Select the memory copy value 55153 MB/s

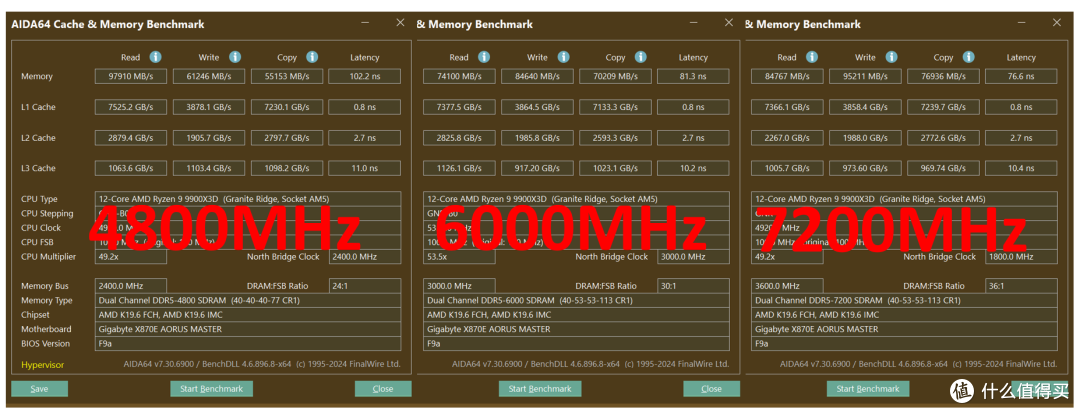coord(287,76)
